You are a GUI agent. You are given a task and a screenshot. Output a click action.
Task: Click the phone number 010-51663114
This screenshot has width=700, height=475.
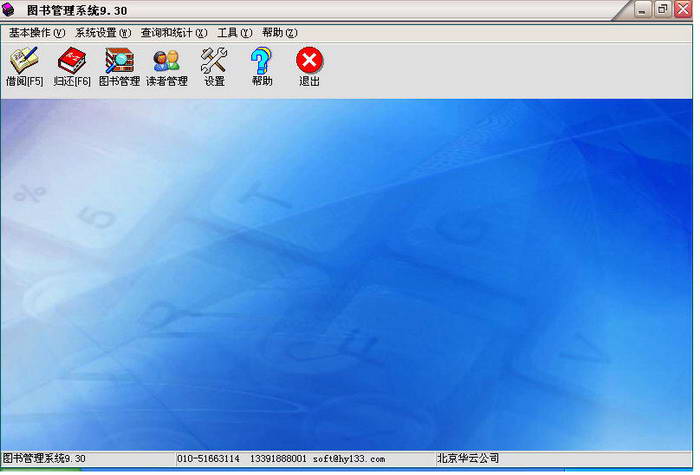208,459
